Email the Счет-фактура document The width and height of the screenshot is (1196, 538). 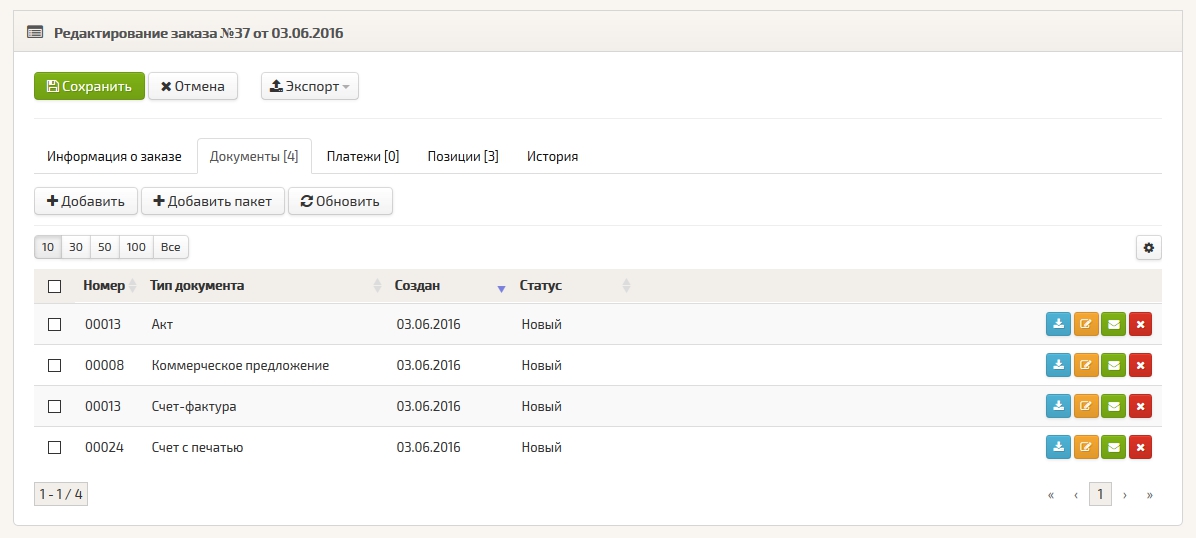coord(1113,406)
